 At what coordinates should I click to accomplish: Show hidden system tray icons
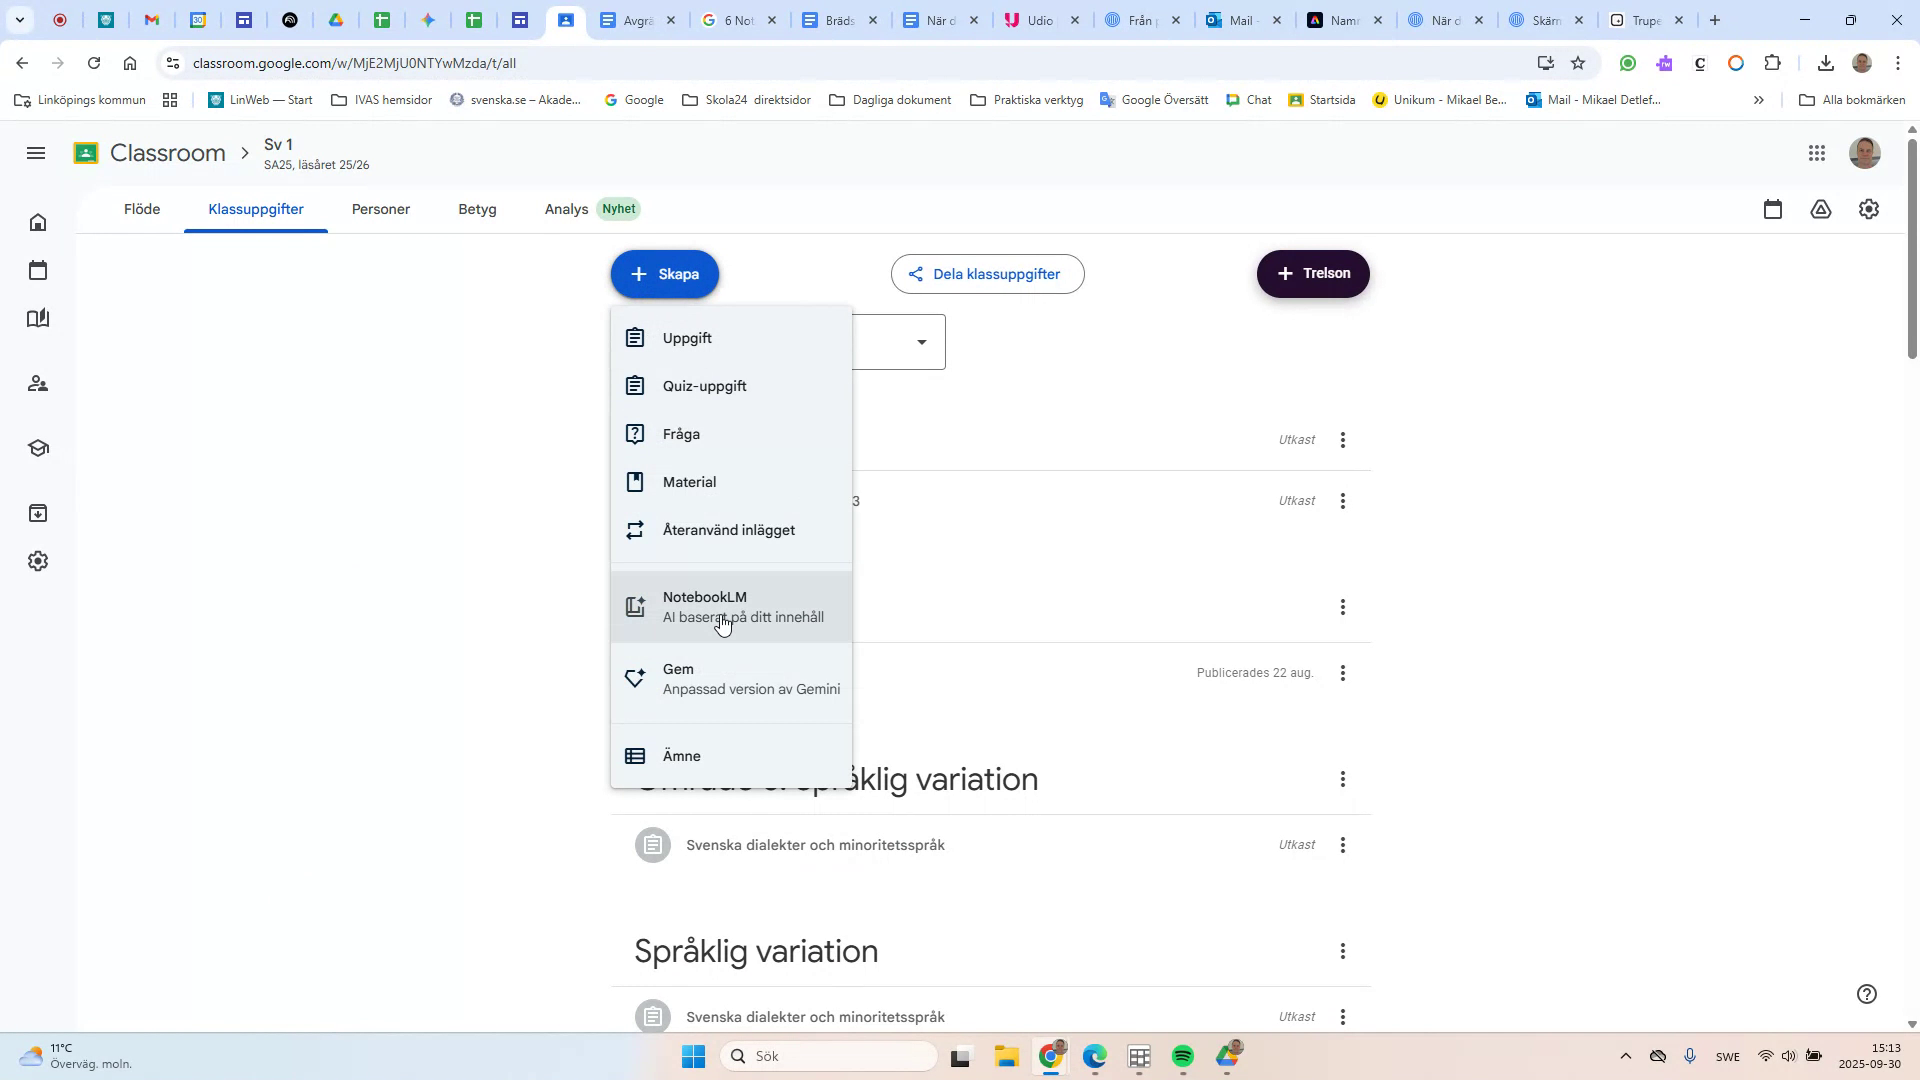pos(1624,1056)
